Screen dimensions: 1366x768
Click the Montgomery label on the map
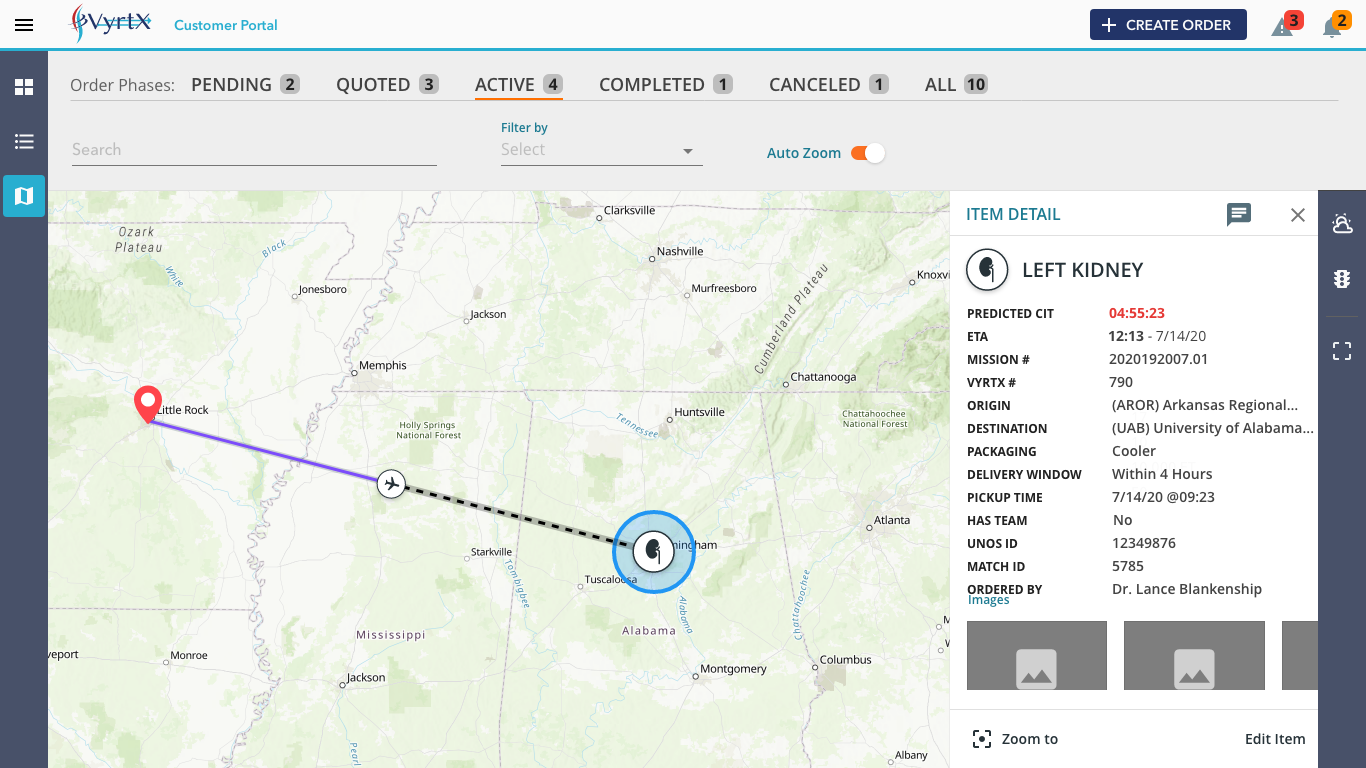tap(733, 669)
